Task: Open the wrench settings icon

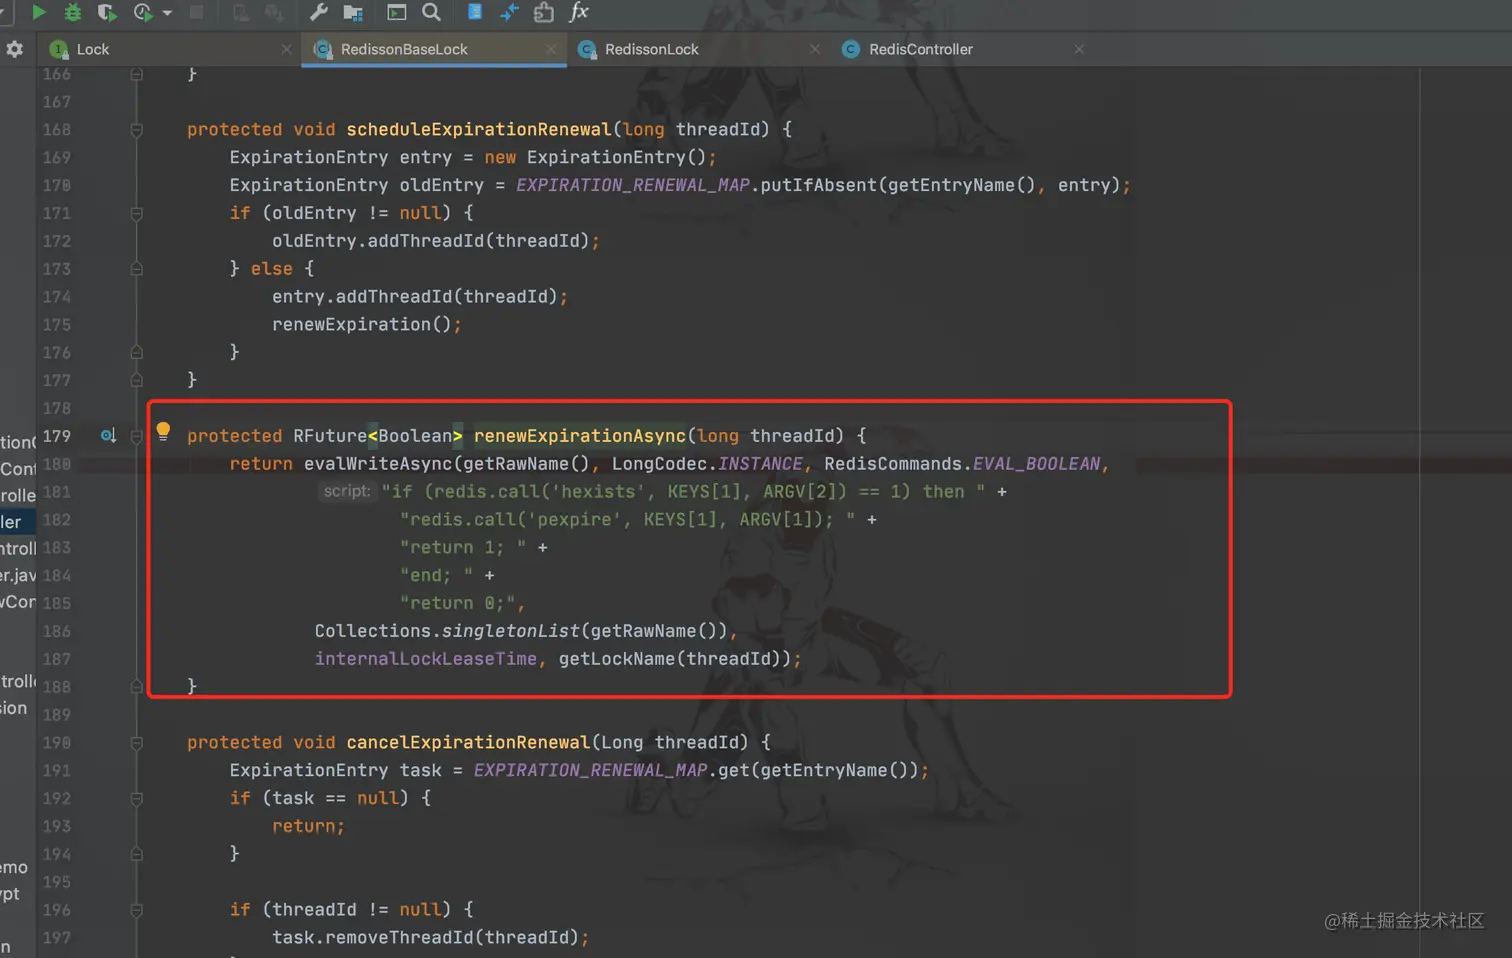Action: pos(318,12)
